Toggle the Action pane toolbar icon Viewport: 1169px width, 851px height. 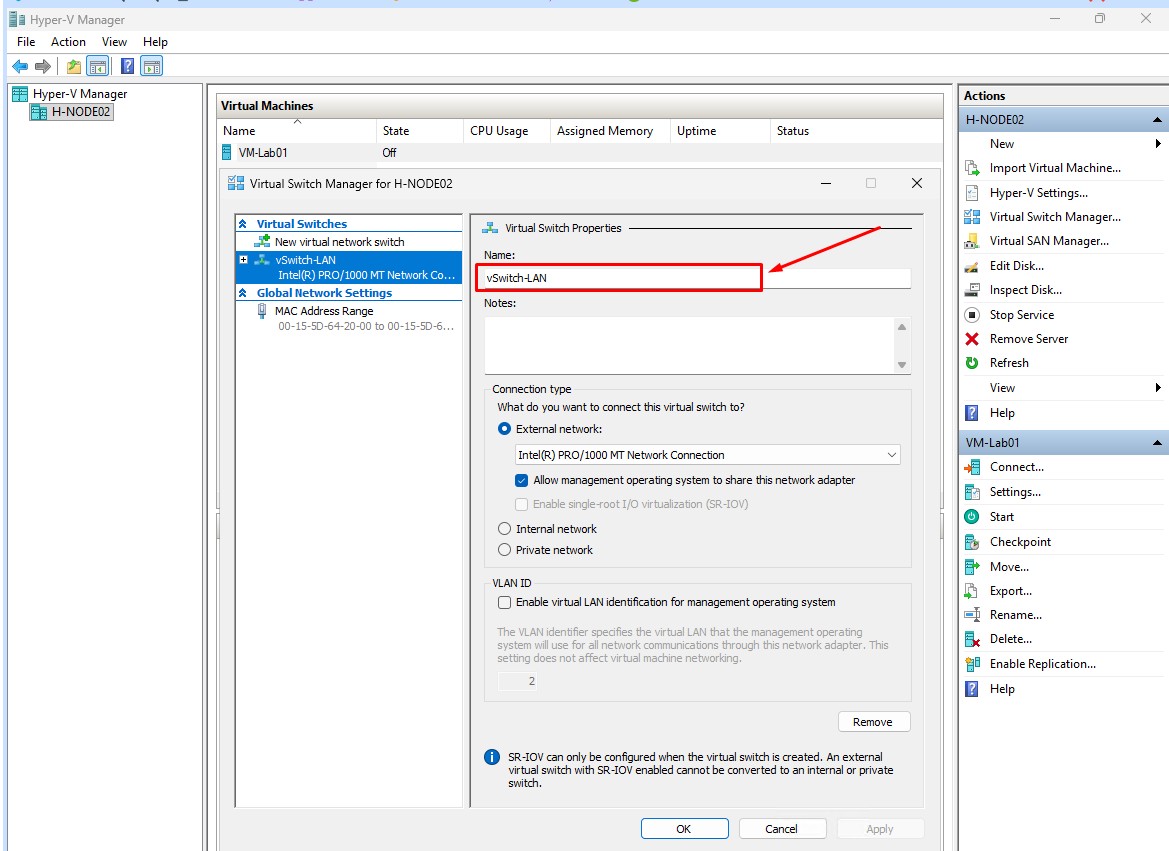pos(151,66)
